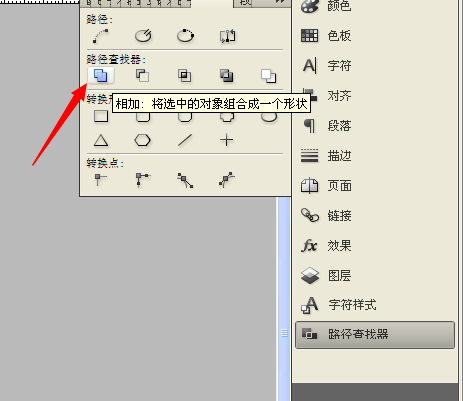This screenshot has height=401, width=463.
Task: Convert shape to triangle
Action: [x=101, y=140]
